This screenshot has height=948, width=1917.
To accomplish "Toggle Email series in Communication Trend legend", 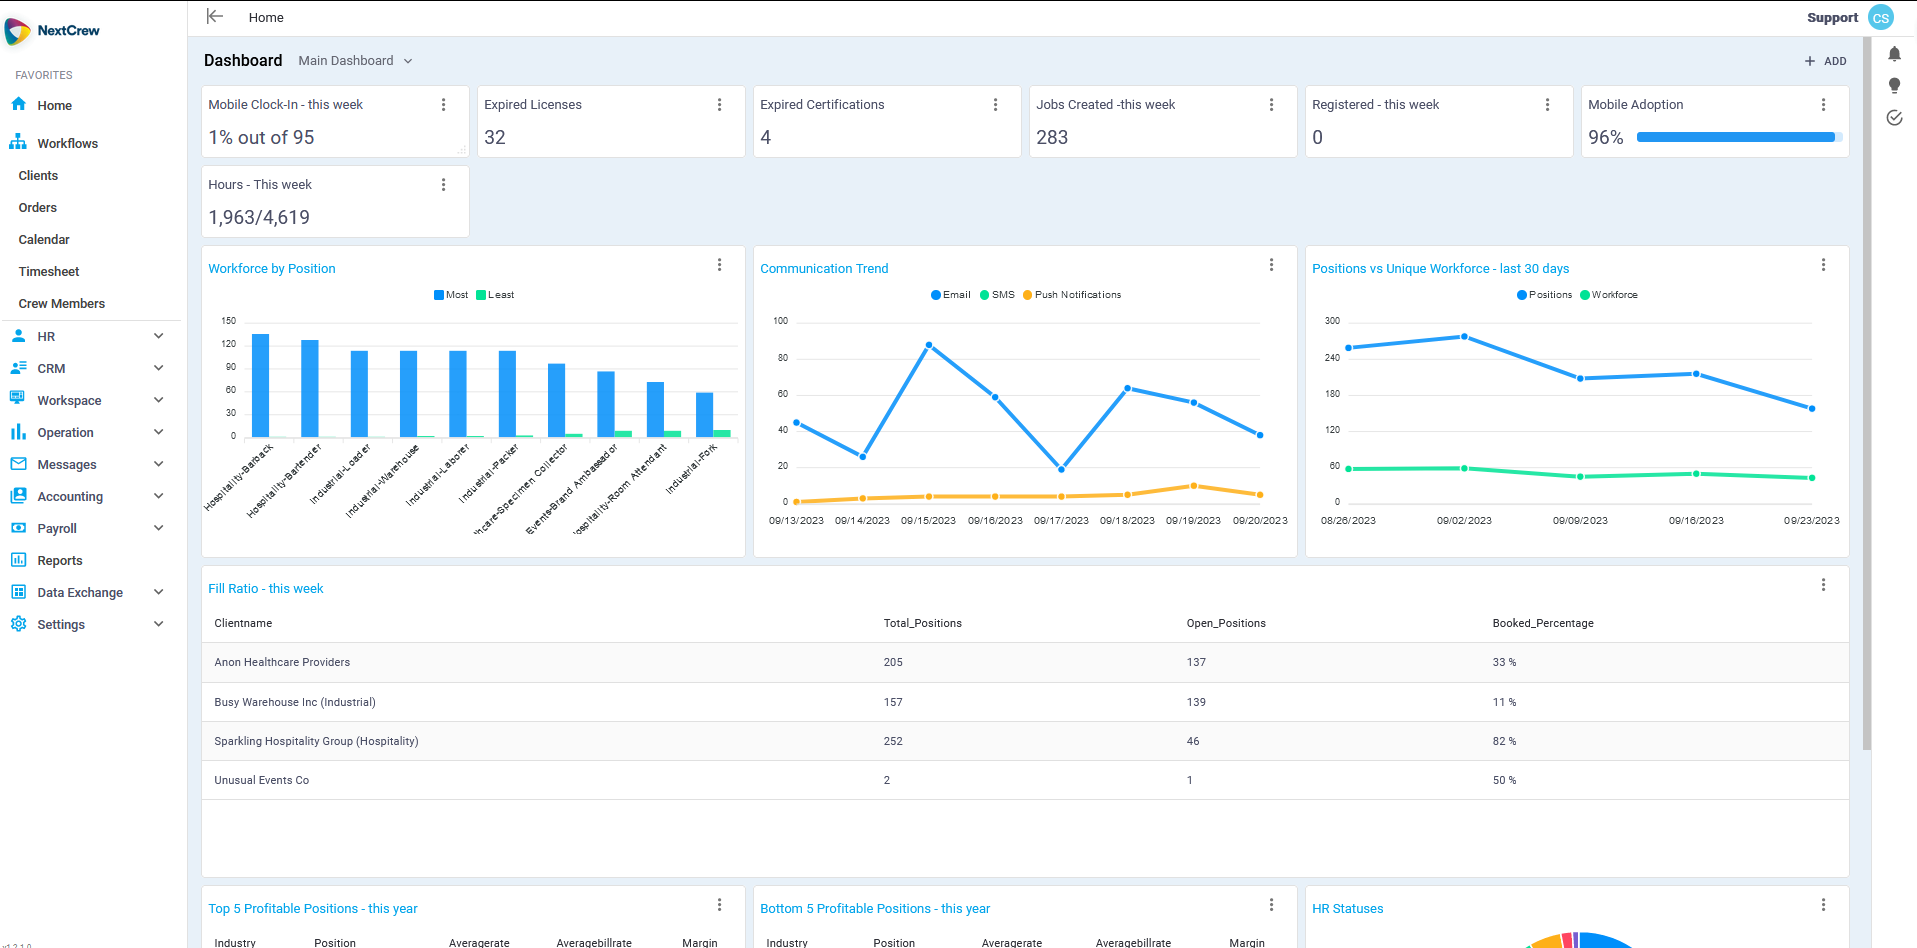I will coord(951,295).
